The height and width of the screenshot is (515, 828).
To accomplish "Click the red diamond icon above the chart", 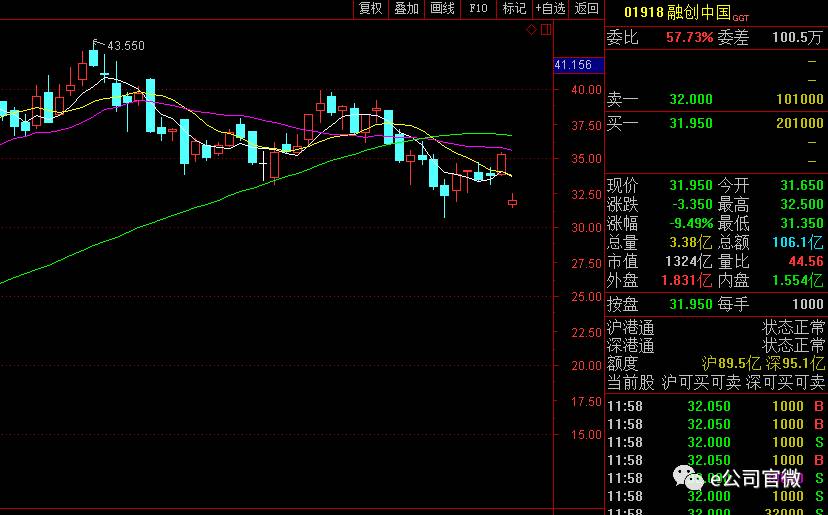I will pyautogui.click(x=531, y=30).
